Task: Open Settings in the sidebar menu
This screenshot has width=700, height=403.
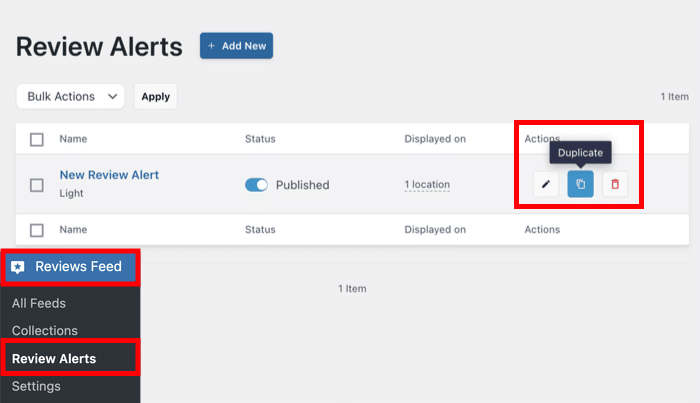Action: [x=36, y=386]
